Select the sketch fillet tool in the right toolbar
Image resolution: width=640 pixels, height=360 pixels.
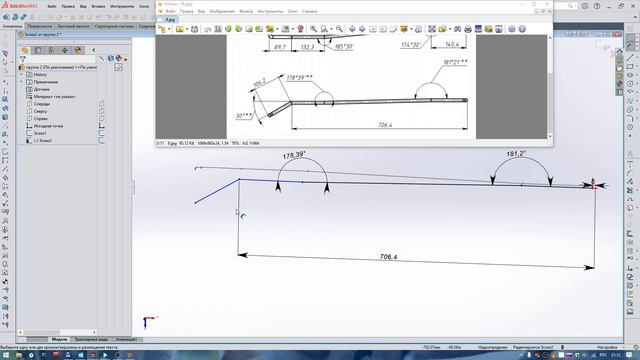(630, 118)
